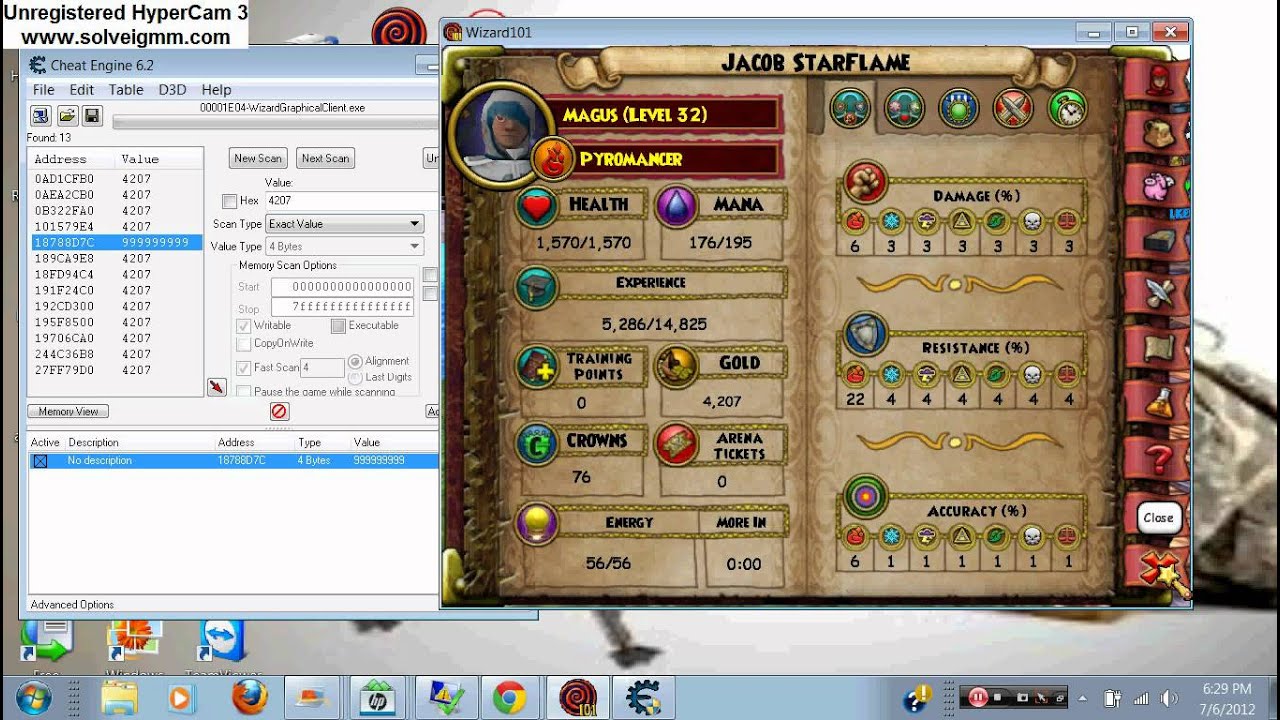Click the green Crowns icon
Image resolution: width=1280 pixels, height=720 pixels.
pyautogui.click(x=538, y=444)
